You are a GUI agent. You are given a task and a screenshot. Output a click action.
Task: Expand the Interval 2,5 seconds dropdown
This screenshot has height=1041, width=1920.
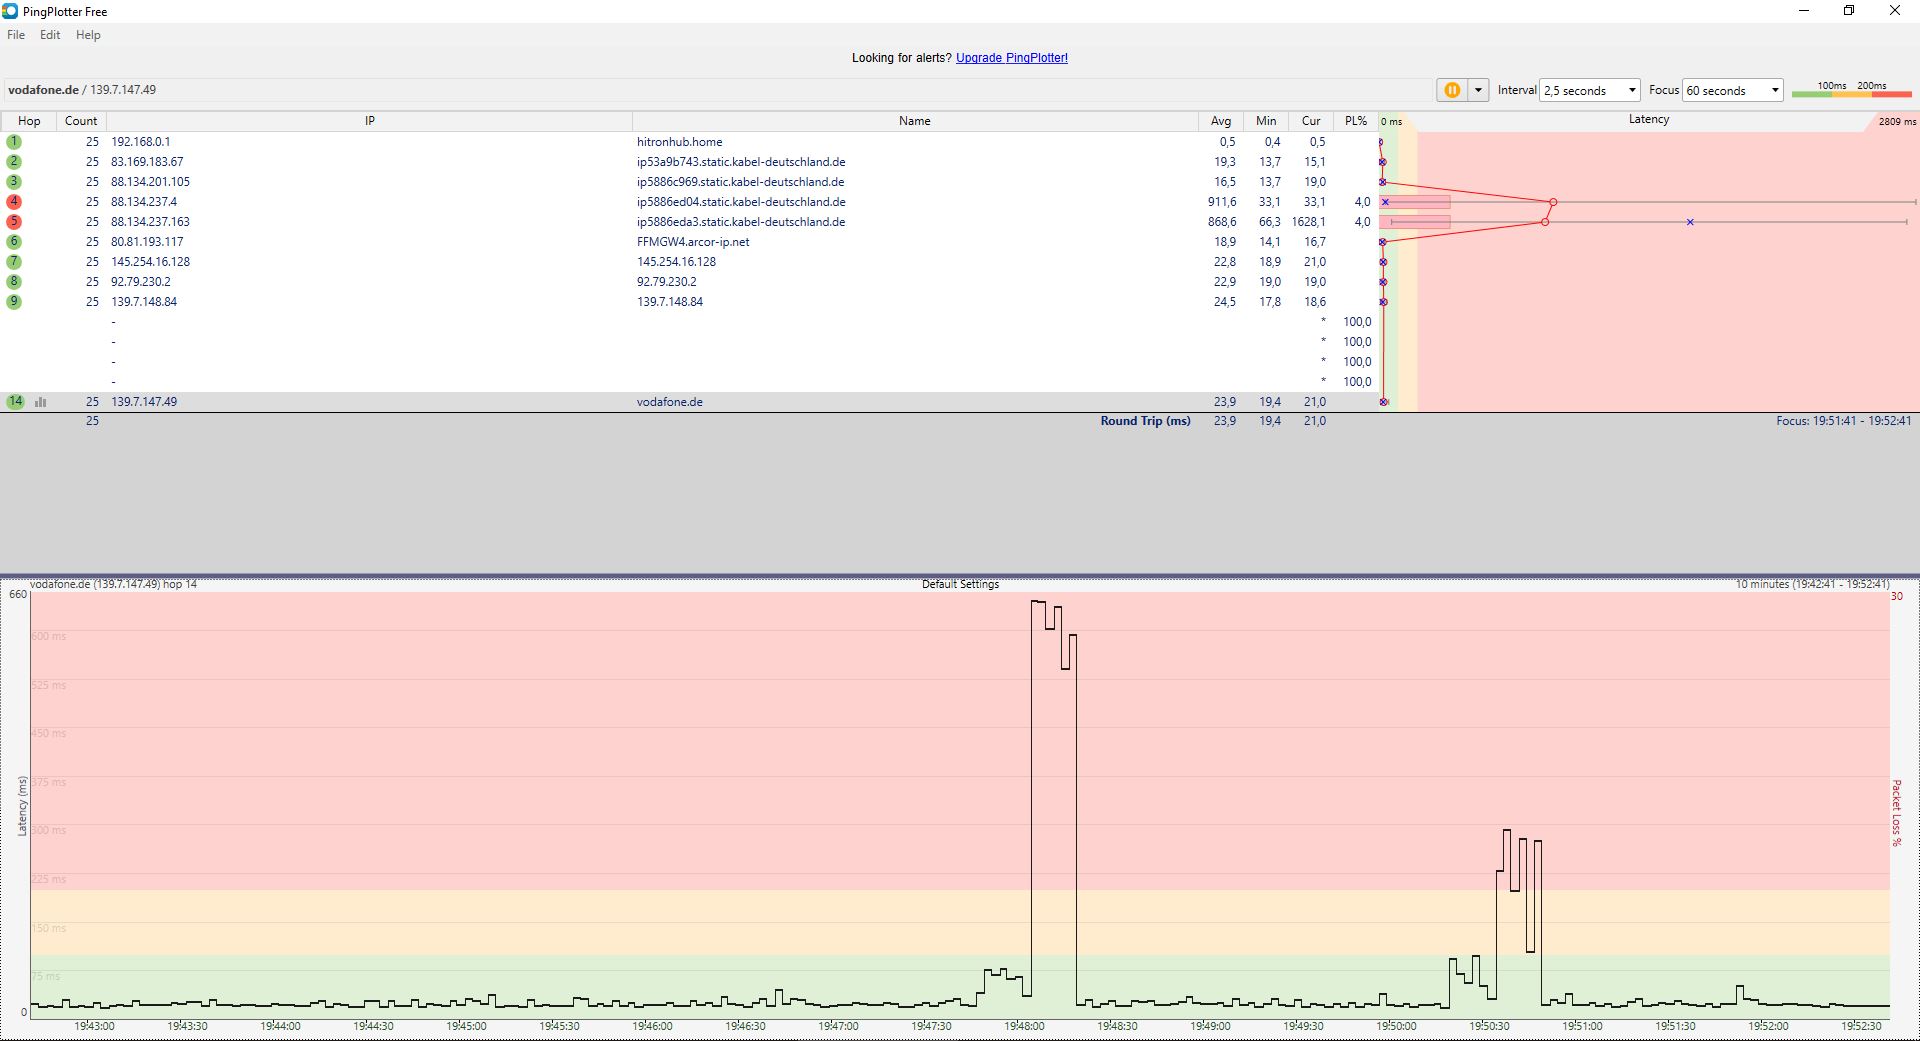tap(1631, 90)
